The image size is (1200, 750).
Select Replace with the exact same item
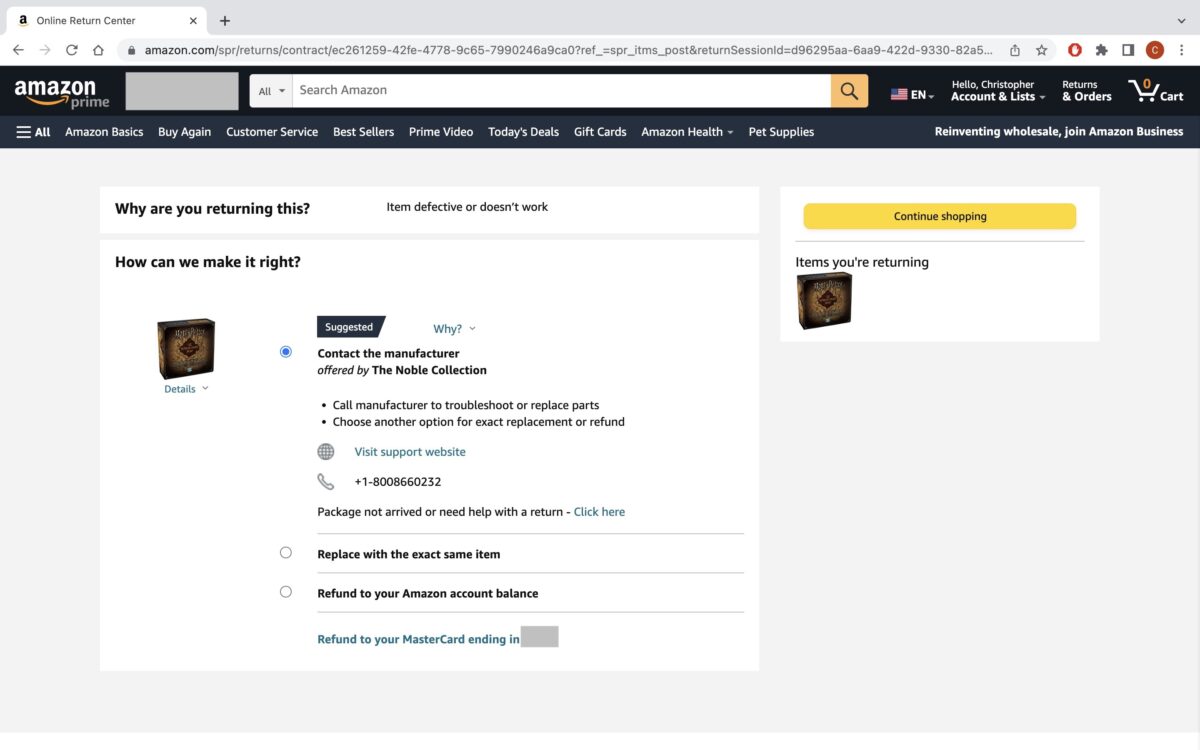(286, 553)
